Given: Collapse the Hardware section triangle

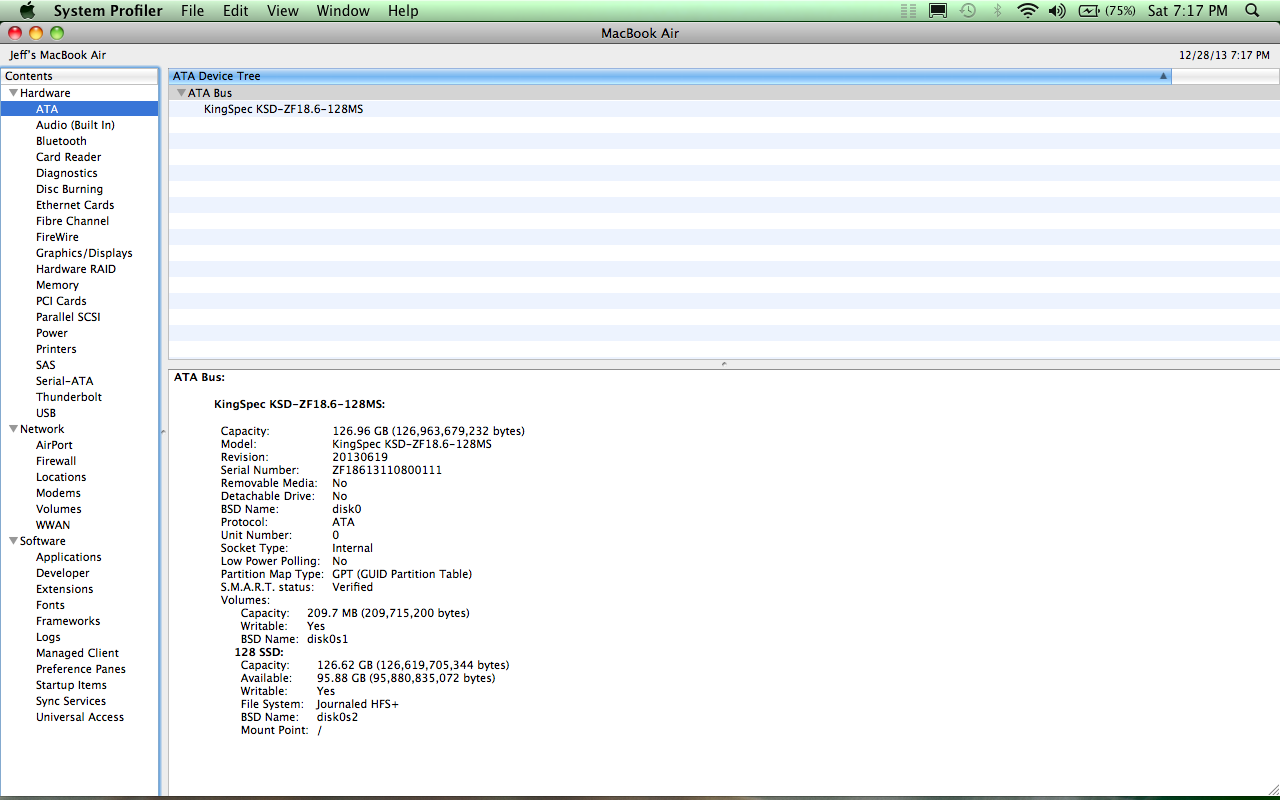Looking at the screenshot, I should coord(13,93).
